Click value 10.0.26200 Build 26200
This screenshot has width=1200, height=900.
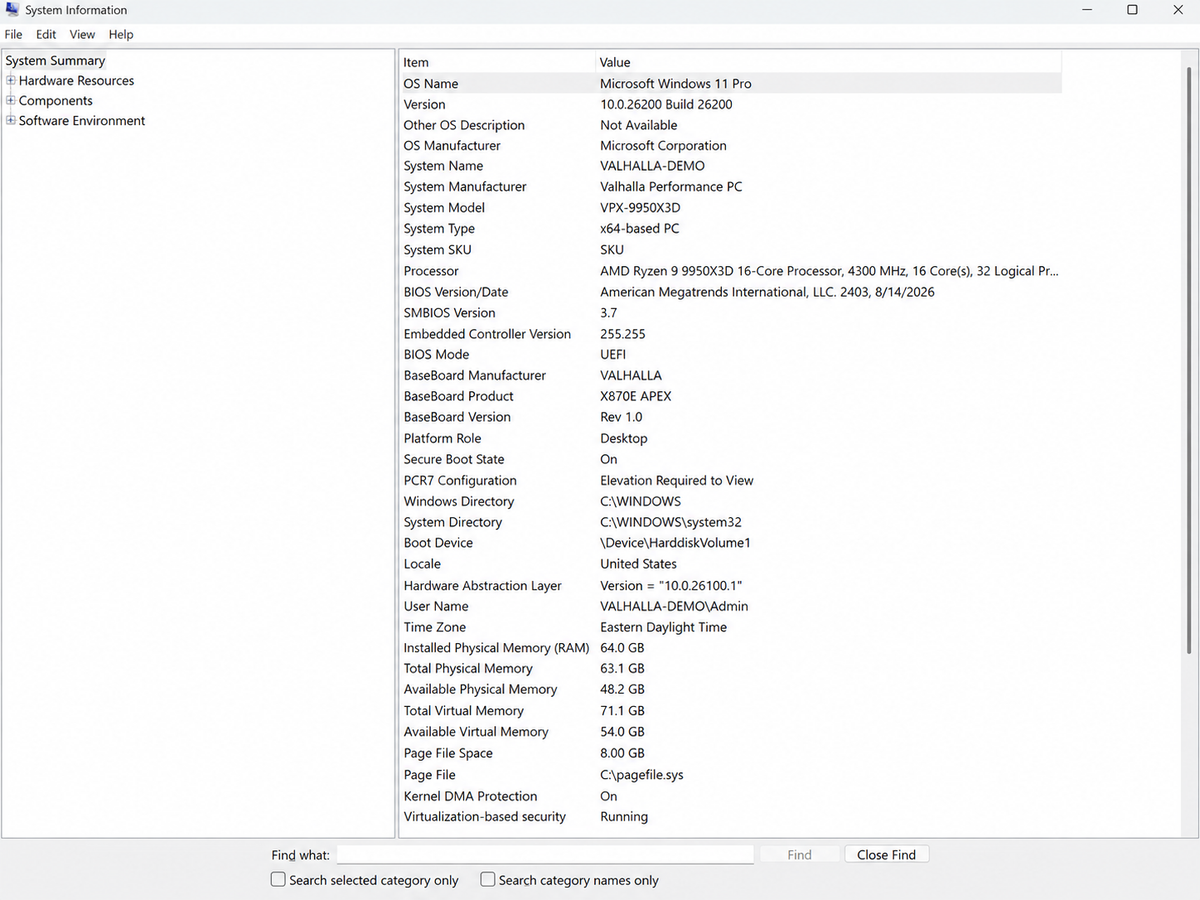666,105
